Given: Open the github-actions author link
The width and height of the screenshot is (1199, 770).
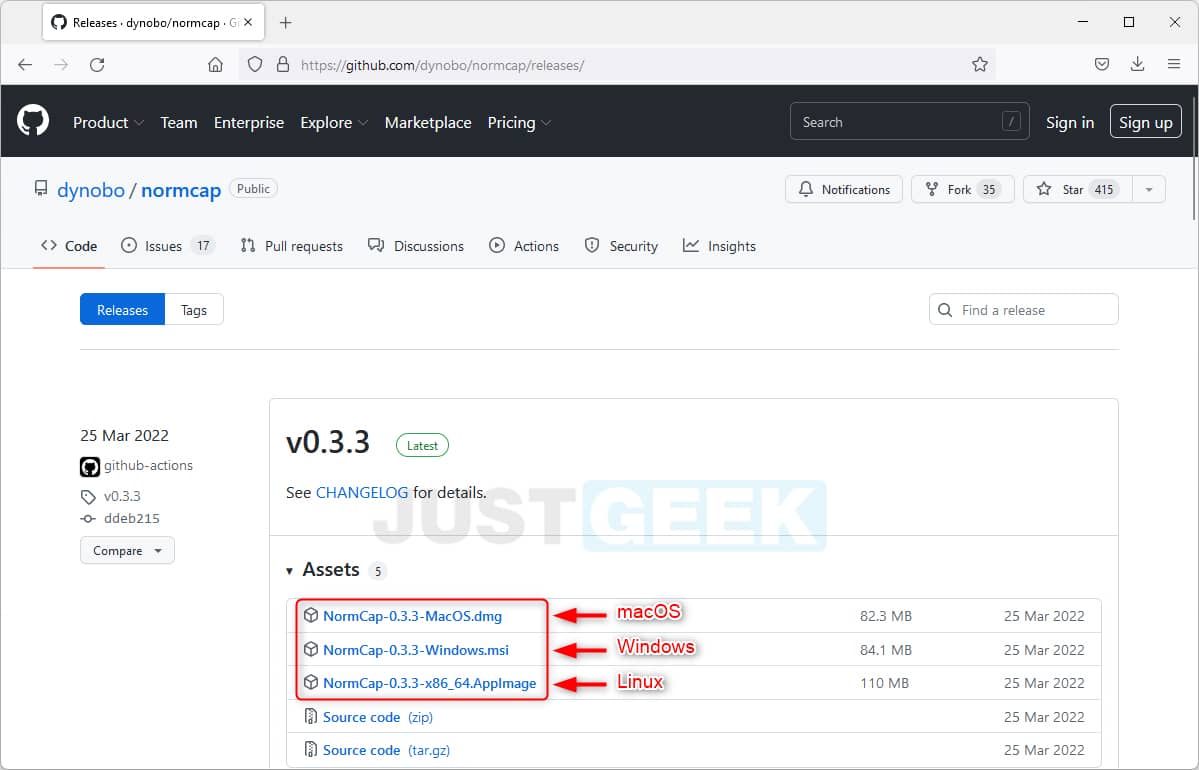Looking at the screenshot, I should pyautogui.click(x=148, y=465).
